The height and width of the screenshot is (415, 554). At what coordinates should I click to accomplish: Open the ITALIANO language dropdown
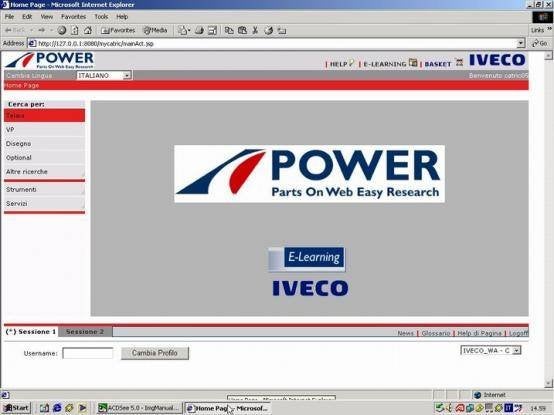pos(104,76)
